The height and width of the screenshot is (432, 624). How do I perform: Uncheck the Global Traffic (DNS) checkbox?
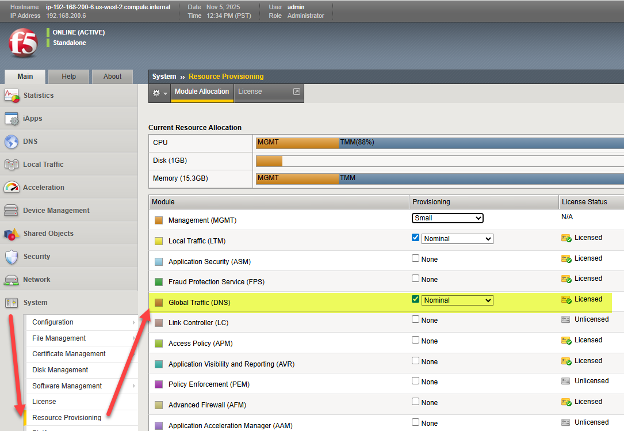(x=416, y=299)
